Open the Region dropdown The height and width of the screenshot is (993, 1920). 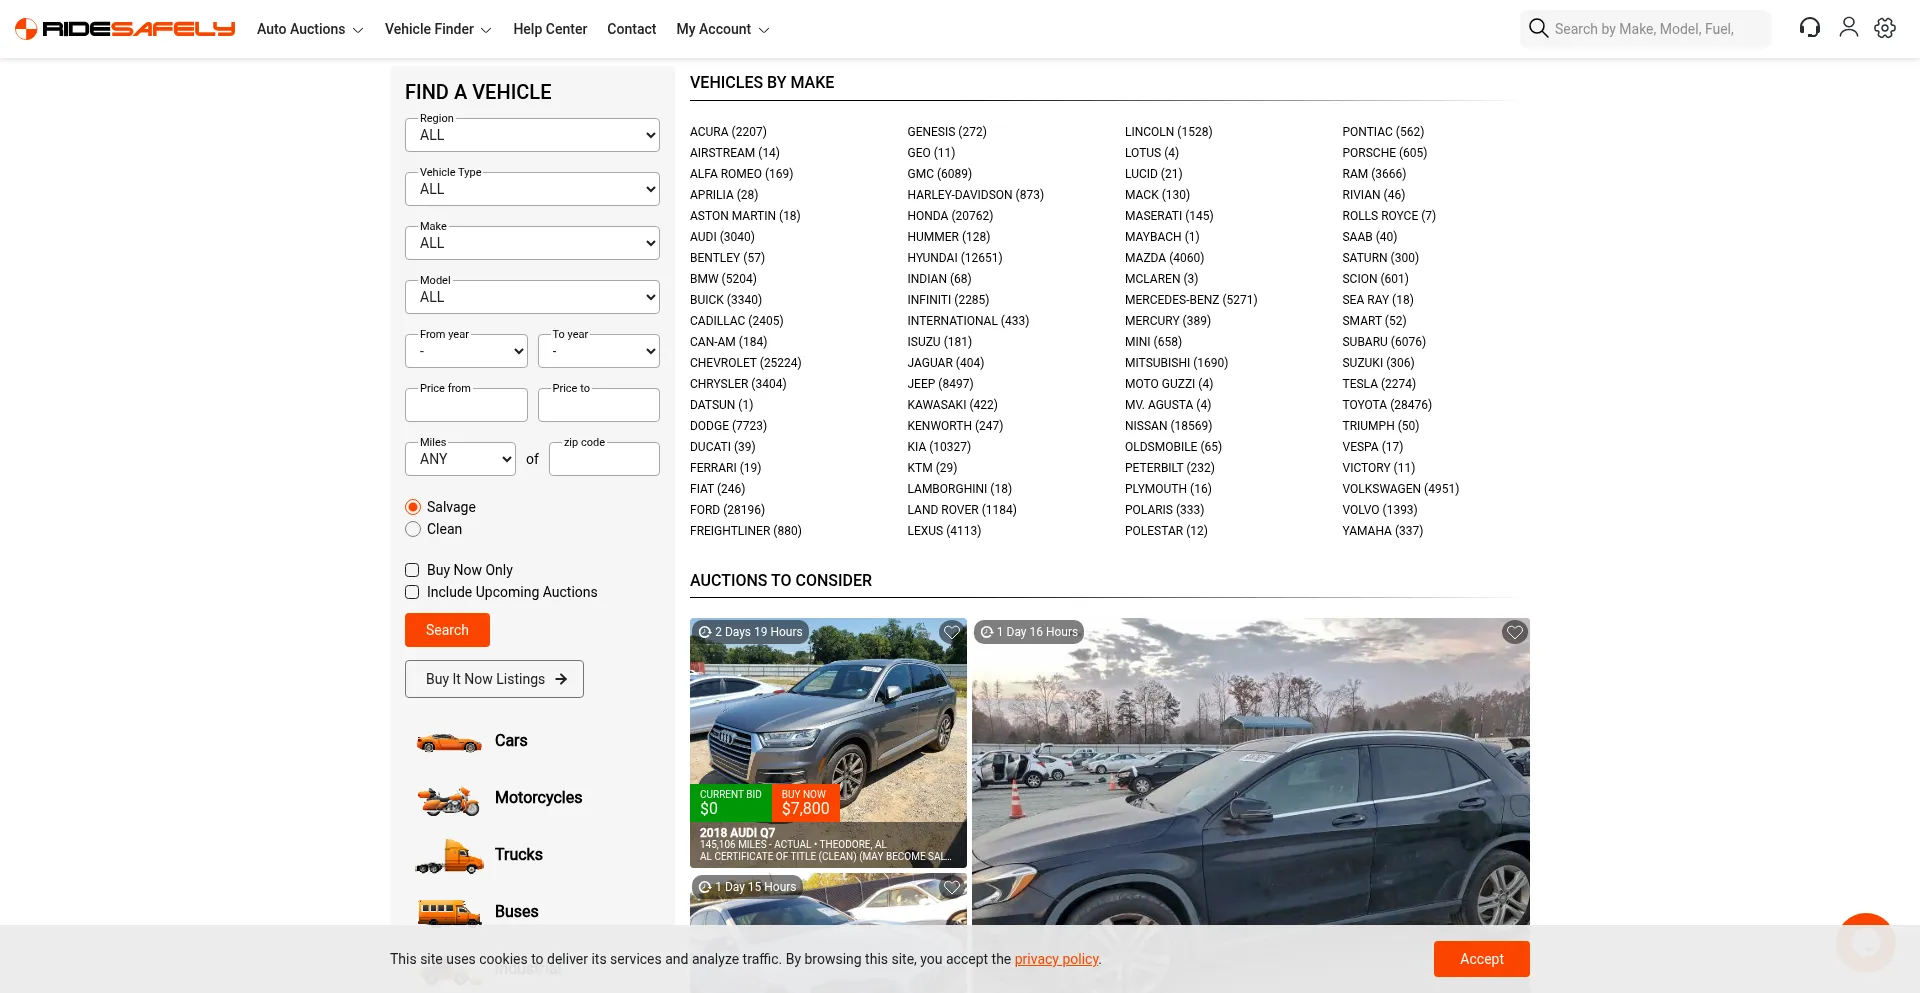click(532, 135)
